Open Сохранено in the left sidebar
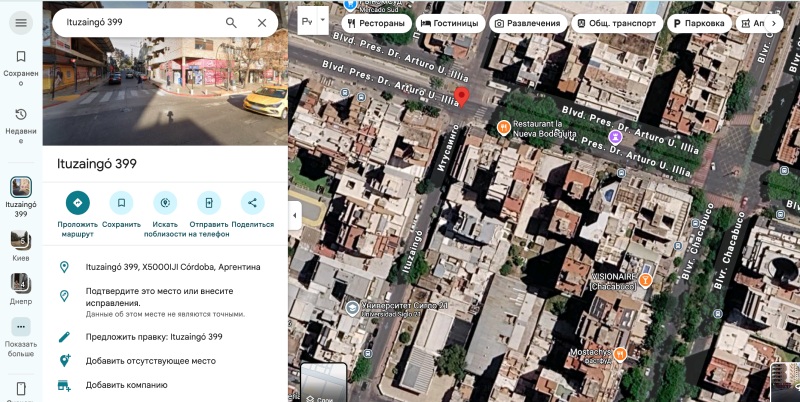The height and width of the screenshot is (402, 800). (20, 62)
